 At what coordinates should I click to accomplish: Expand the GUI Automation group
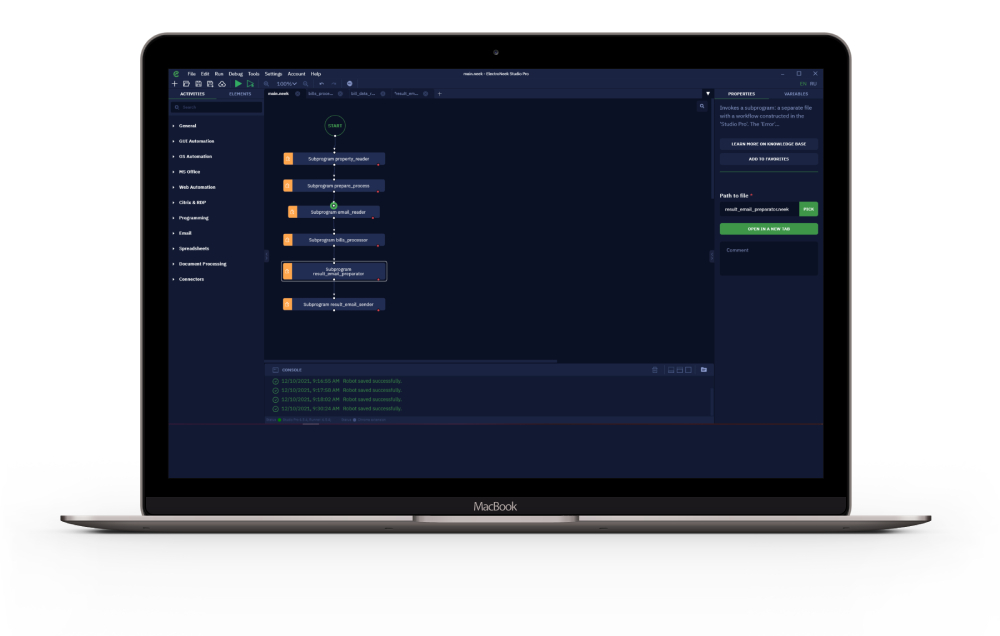point(196,141)
